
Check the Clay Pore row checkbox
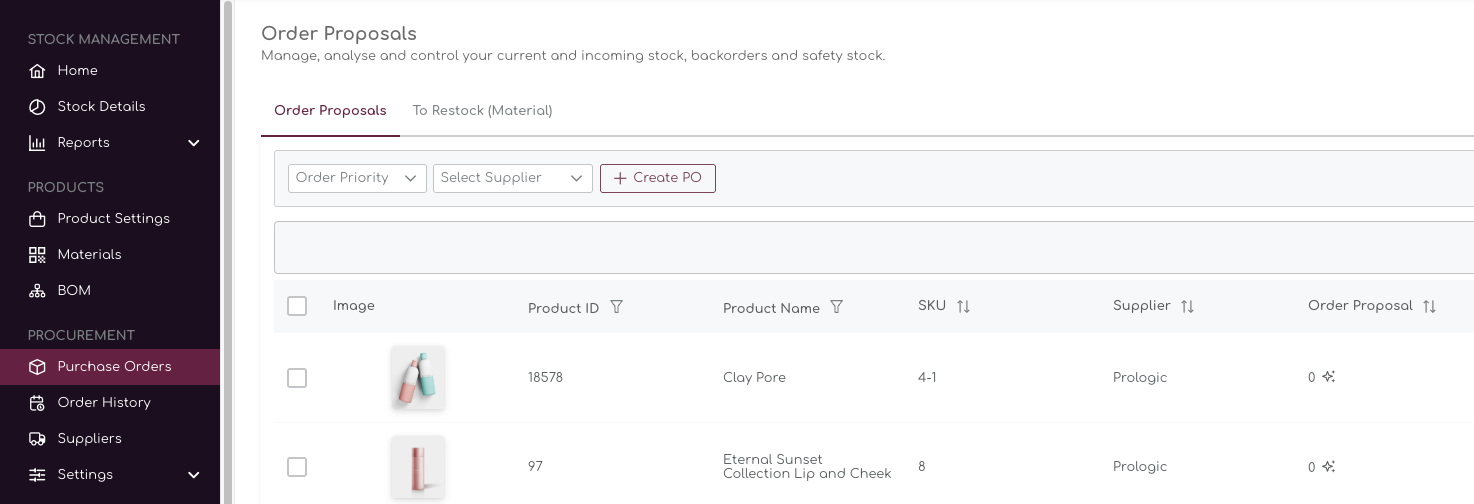[x=297, y=378]
